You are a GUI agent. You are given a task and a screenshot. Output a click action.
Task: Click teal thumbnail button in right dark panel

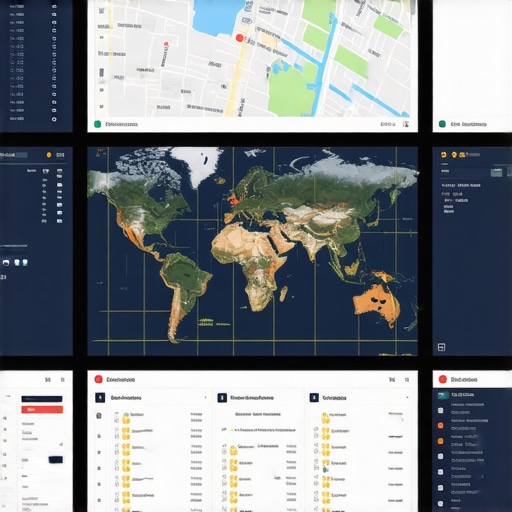[496, 172]
